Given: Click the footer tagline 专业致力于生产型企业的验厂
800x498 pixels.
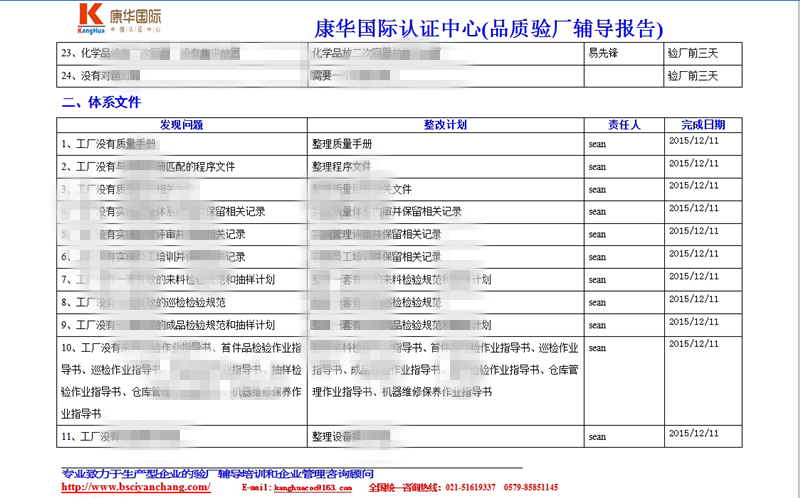Looking at the screenshot, I should 217,474.
